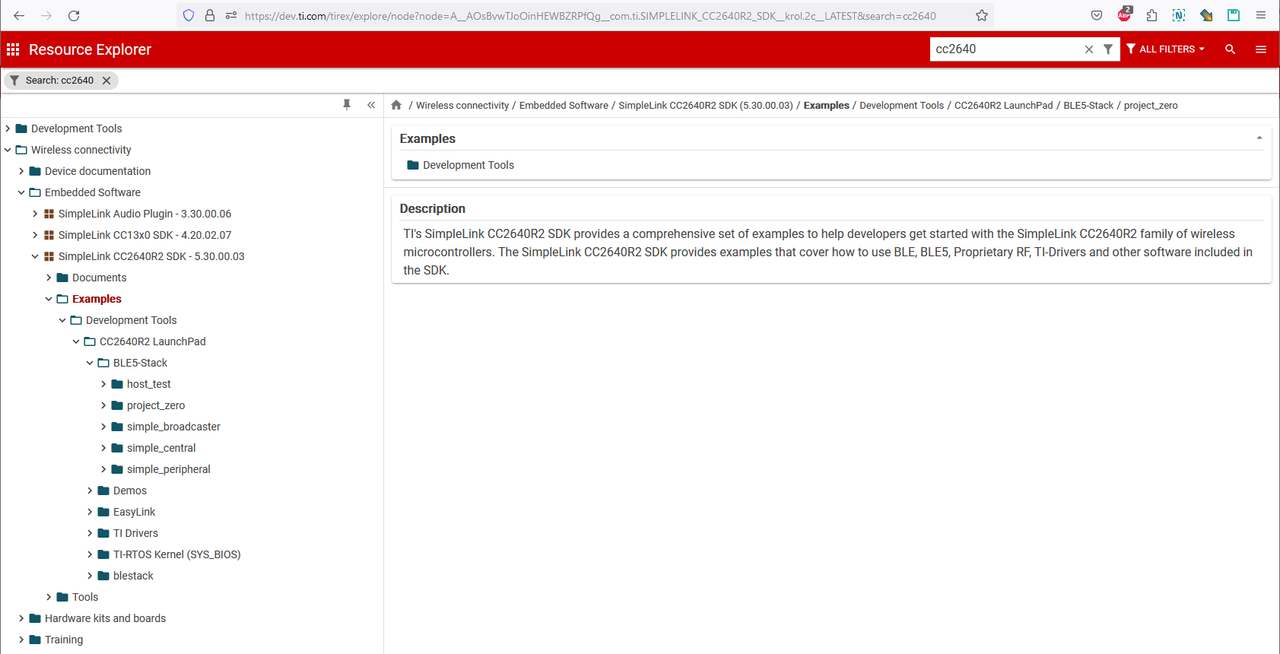This screenshot has width=1280, height=654.
Task: Select the TI Drivers folder
Action: pyautogui.click(x=135, y=533)
